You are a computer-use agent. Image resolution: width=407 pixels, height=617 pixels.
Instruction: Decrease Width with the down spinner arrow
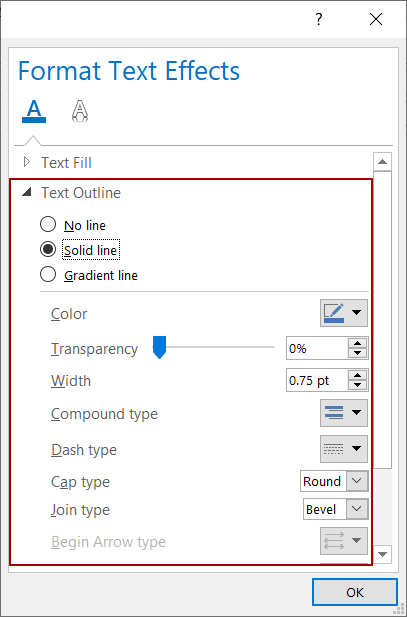(x=357, y=385)
